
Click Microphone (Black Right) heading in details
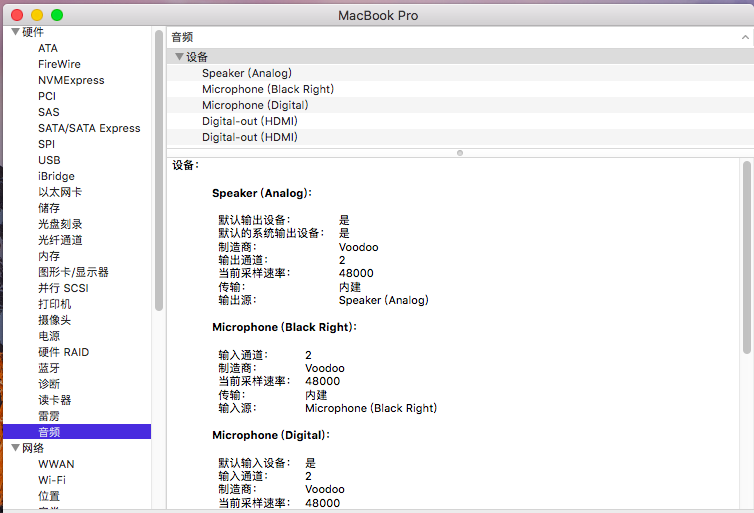[285, 327]
